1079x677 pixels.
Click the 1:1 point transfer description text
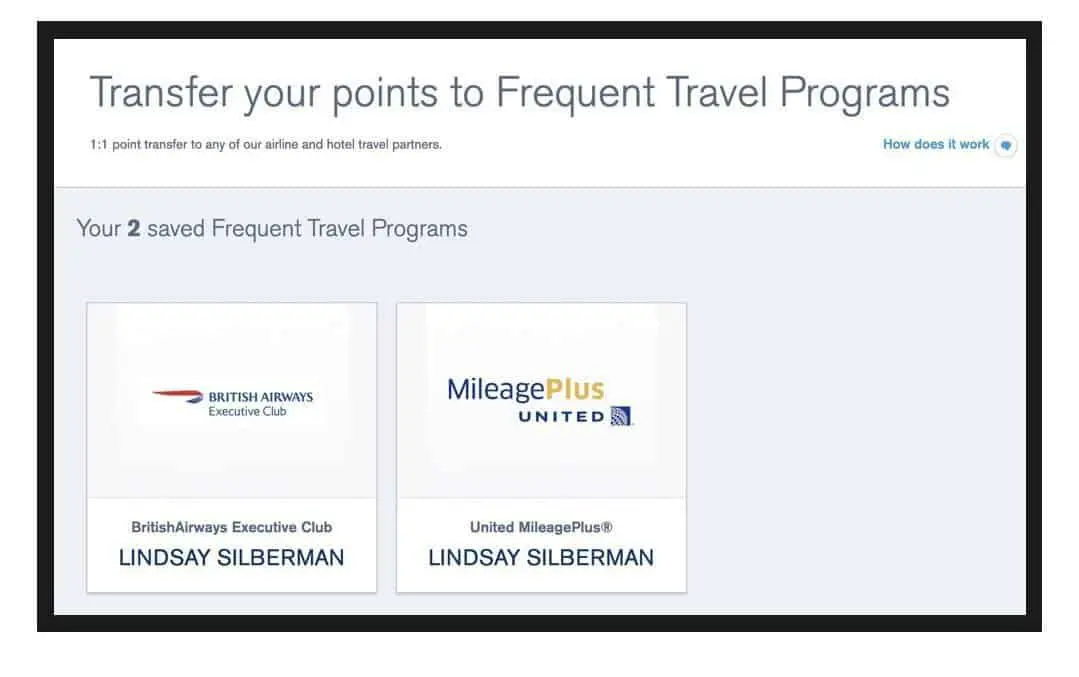tap(266, 144)
